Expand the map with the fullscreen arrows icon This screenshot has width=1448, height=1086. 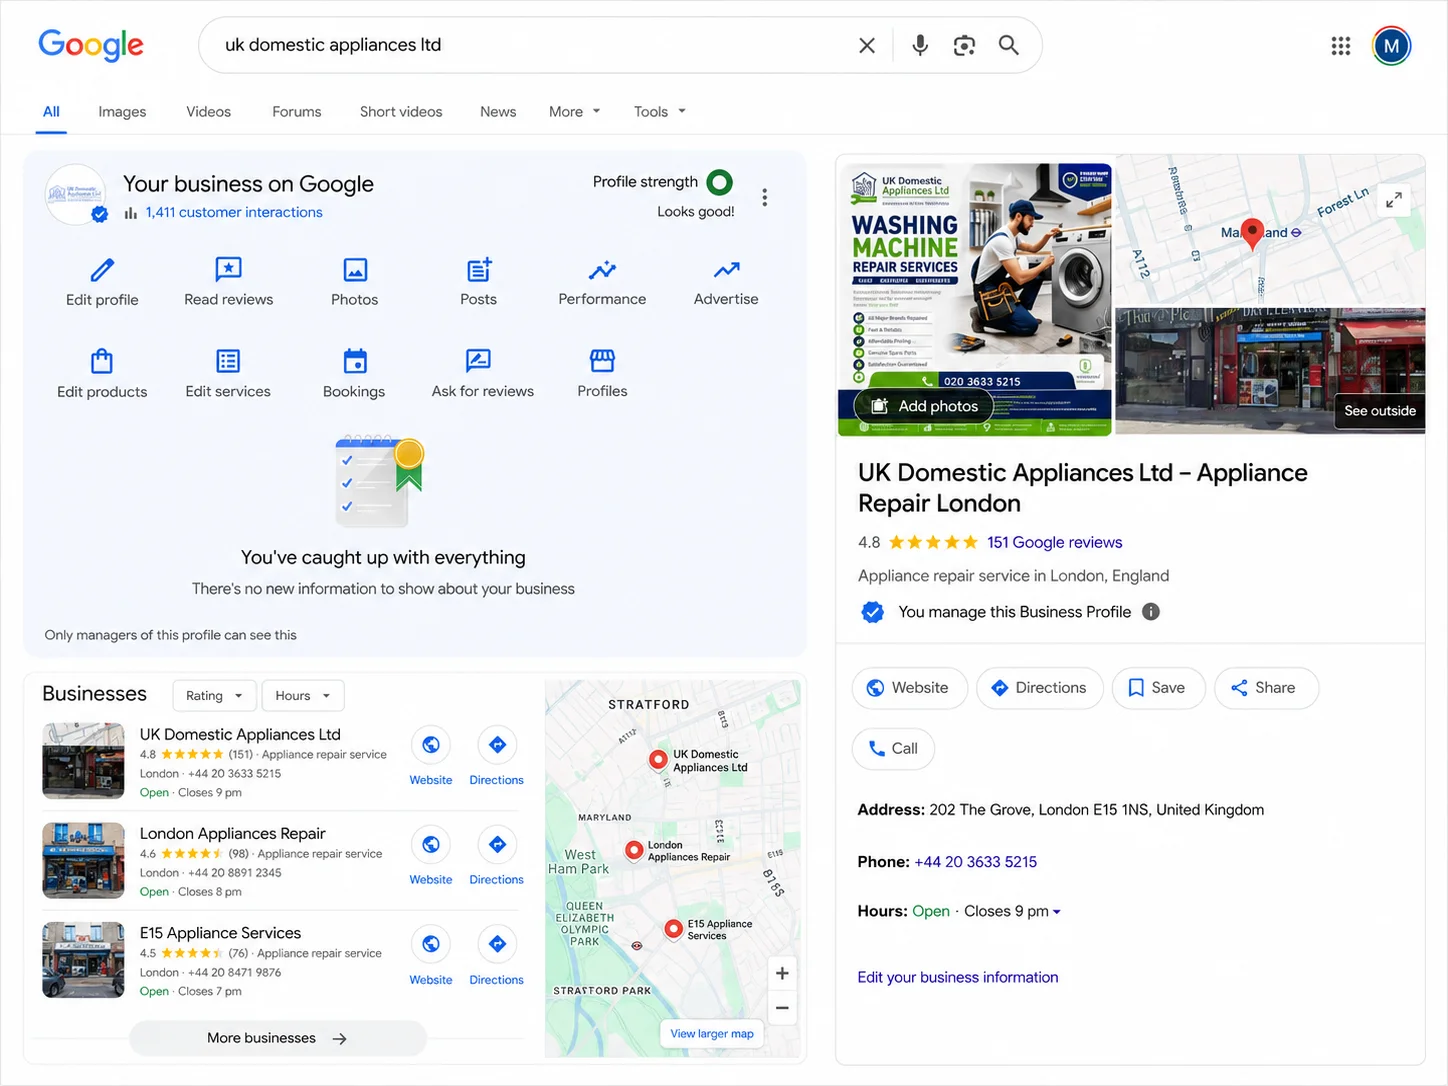coord(1393,199)
